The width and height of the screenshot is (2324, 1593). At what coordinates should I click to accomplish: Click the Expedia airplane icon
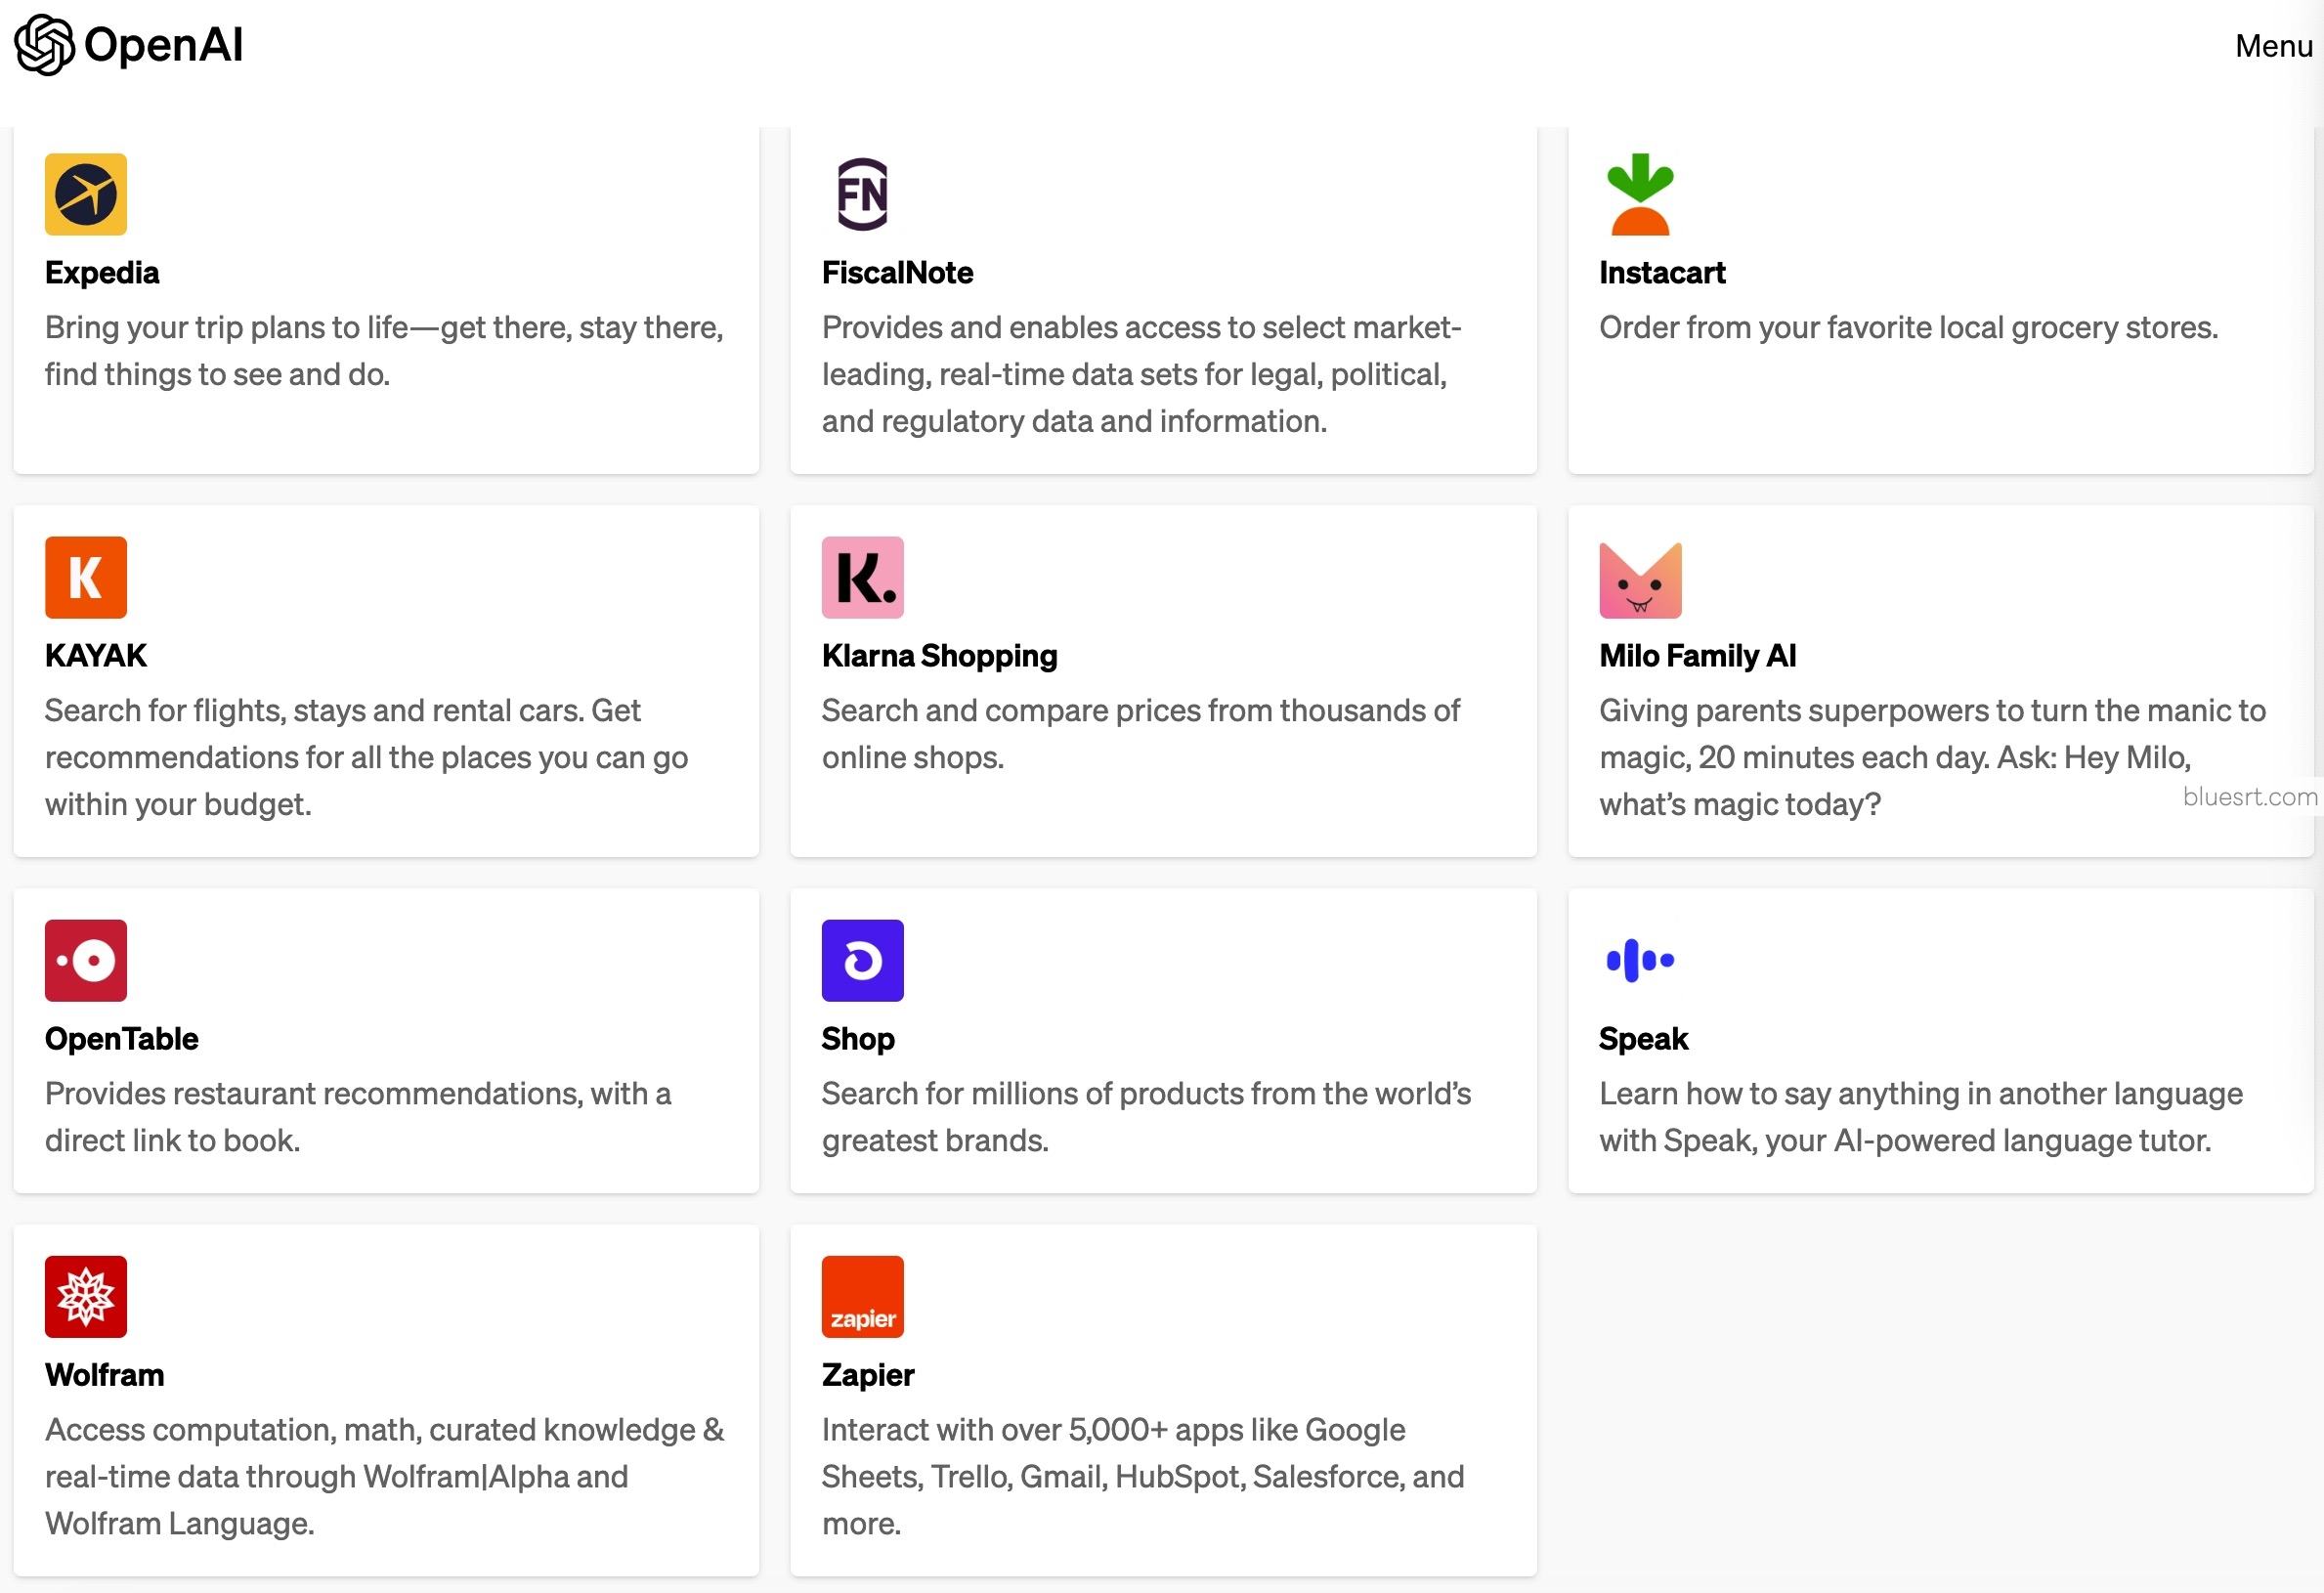(x=86, y=194)
